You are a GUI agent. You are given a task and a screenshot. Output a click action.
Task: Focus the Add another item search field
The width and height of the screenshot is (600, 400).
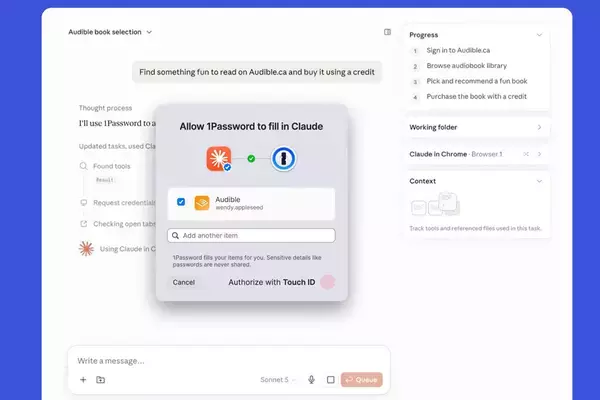tap(251, 235)
